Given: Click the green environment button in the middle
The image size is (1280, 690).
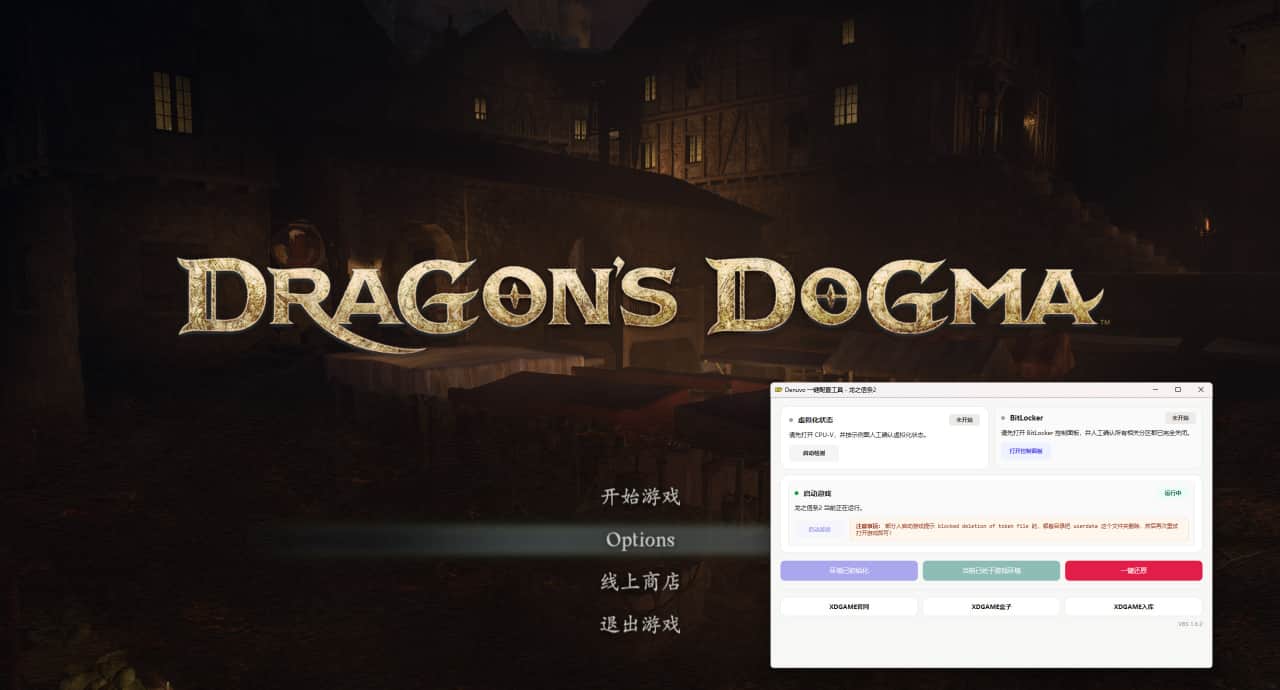Looking at the screenshot, I should click(991, 571).
